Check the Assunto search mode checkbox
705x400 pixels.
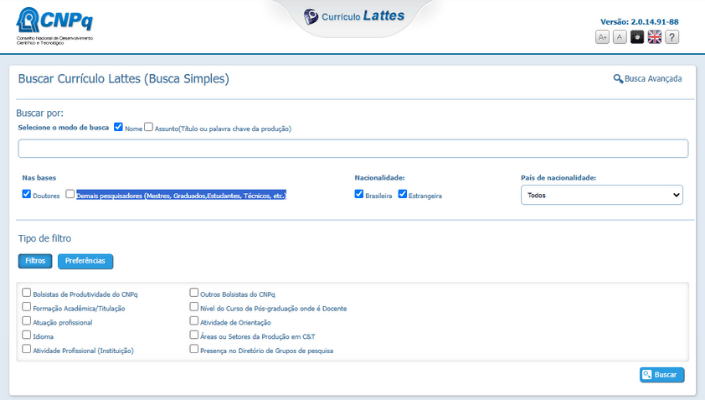[x=148, y=127]
